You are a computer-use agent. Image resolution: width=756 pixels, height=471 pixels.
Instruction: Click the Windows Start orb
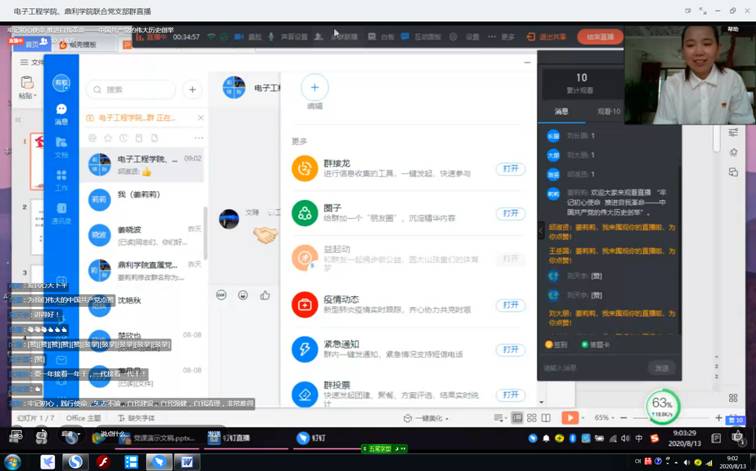coord(12,462)
